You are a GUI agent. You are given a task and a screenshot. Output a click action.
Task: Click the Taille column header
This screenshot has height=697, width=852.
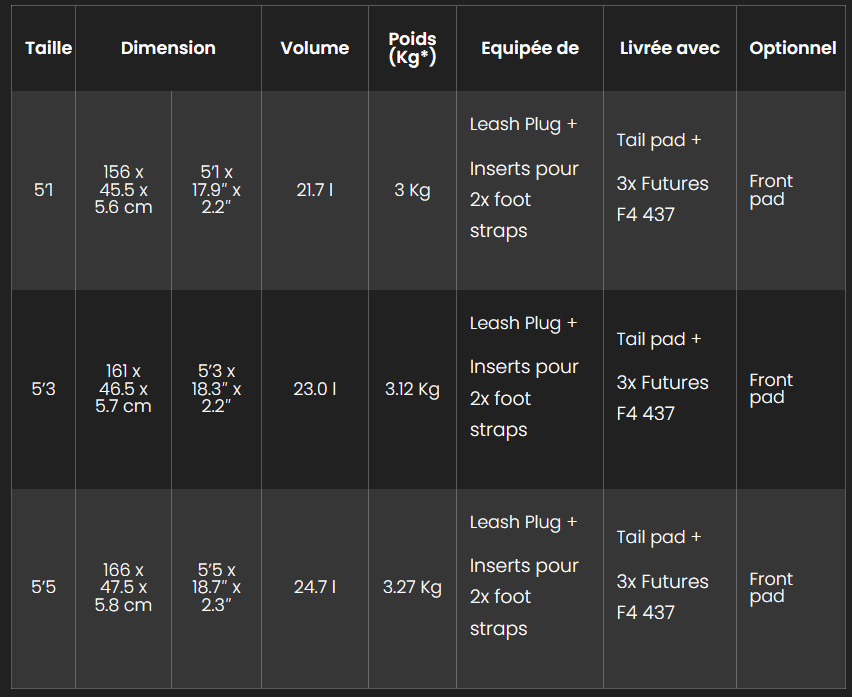(48, 48)
